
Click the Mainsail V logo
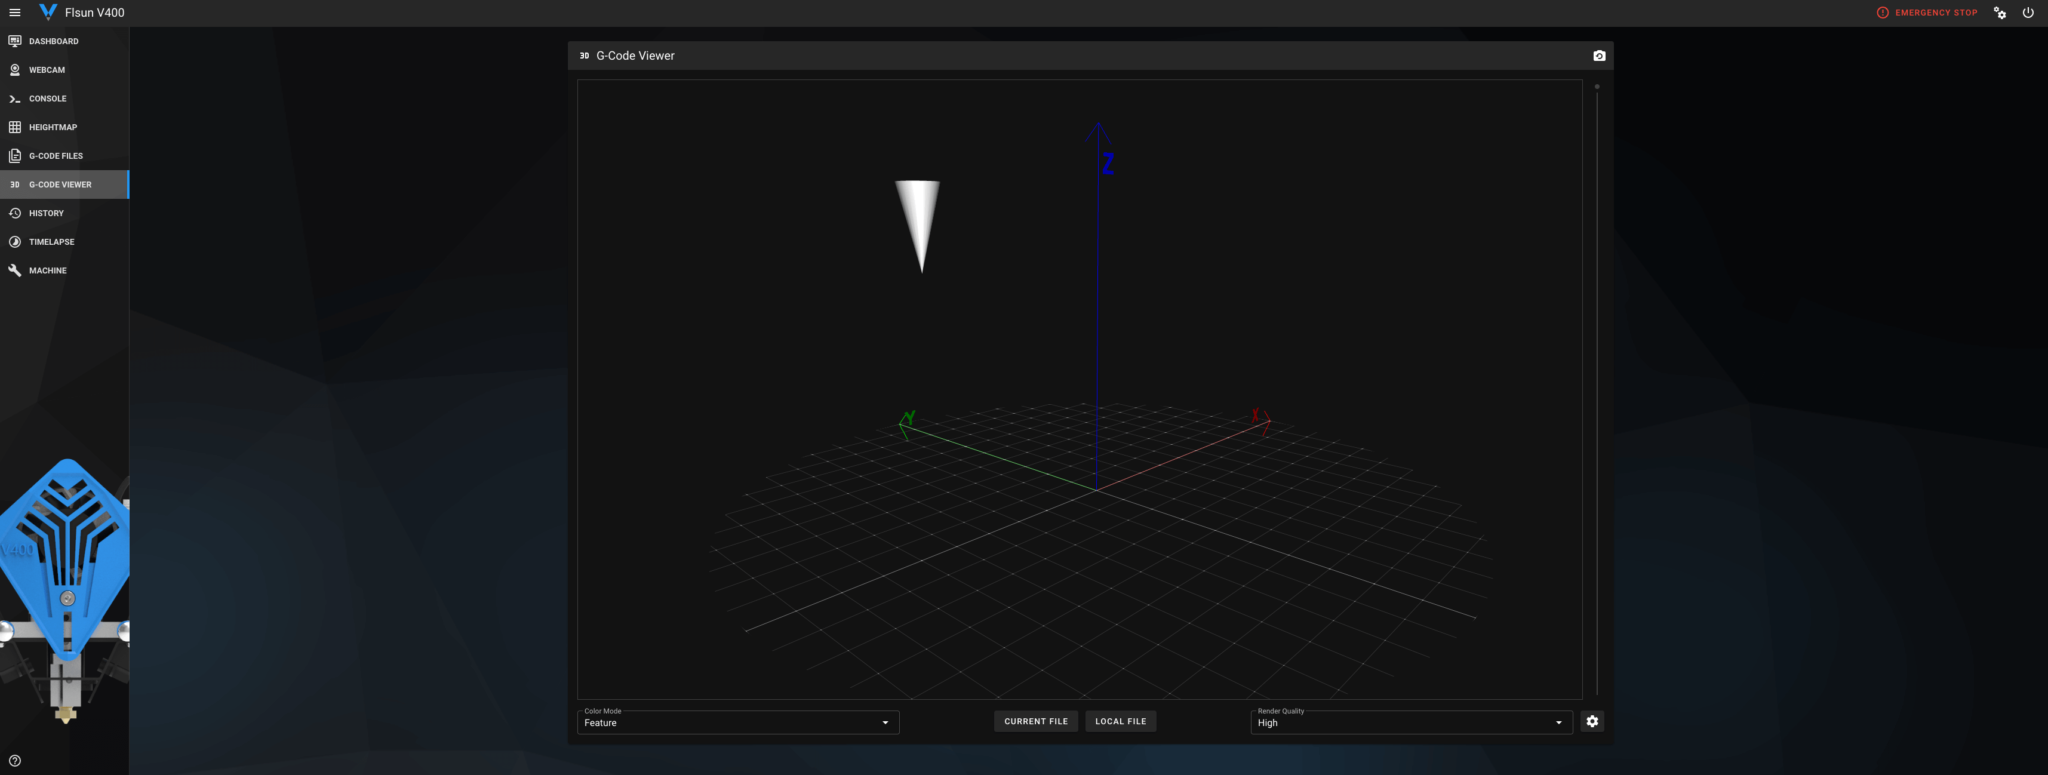pyautogui.click(x=47, y=12)
